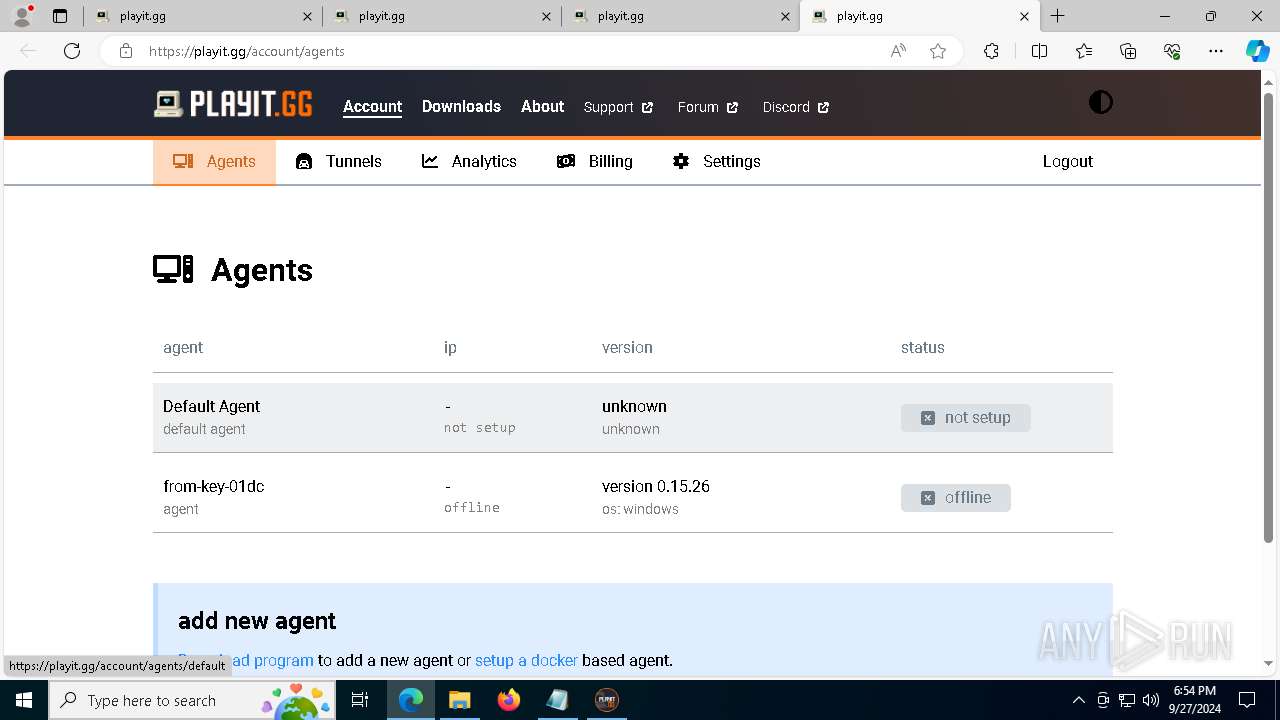Click the setup a docker link
1280x720 pixels.
[526, 660]
